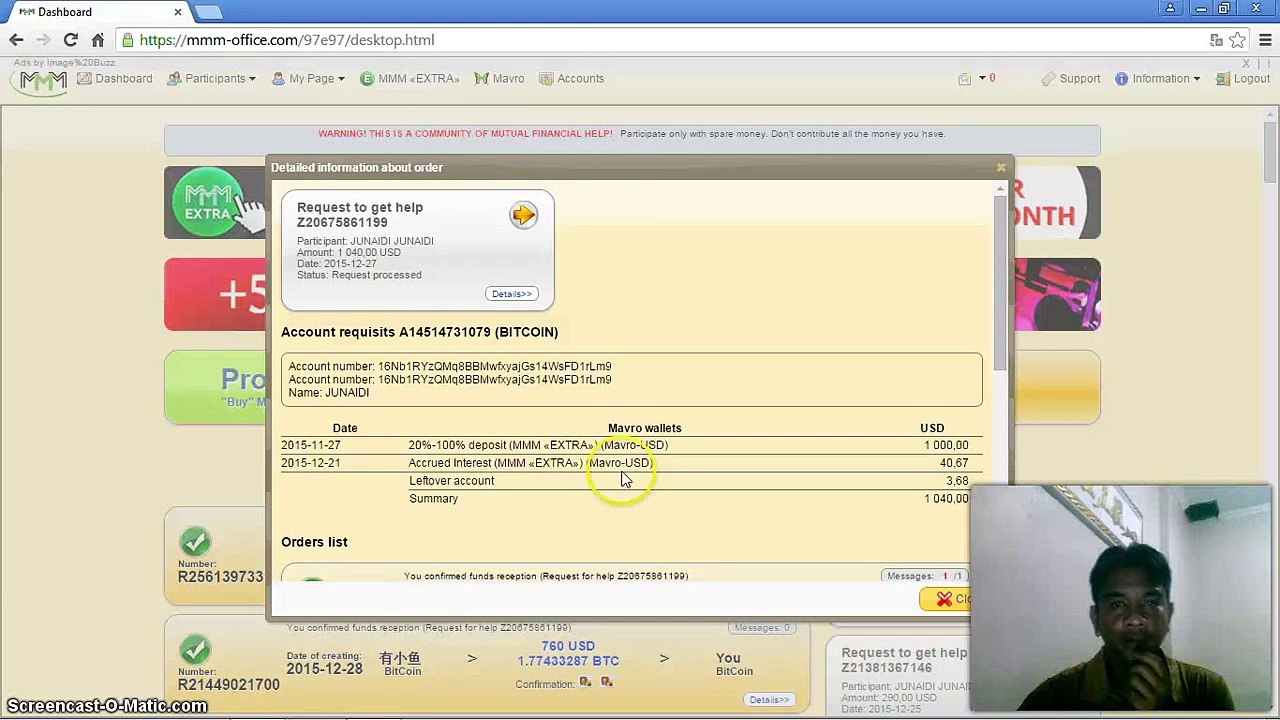This screenshot has height=720, width=1280.
Task: Open the Mavro navigation item
Action: pyautogui.click(x=499, y=79)
